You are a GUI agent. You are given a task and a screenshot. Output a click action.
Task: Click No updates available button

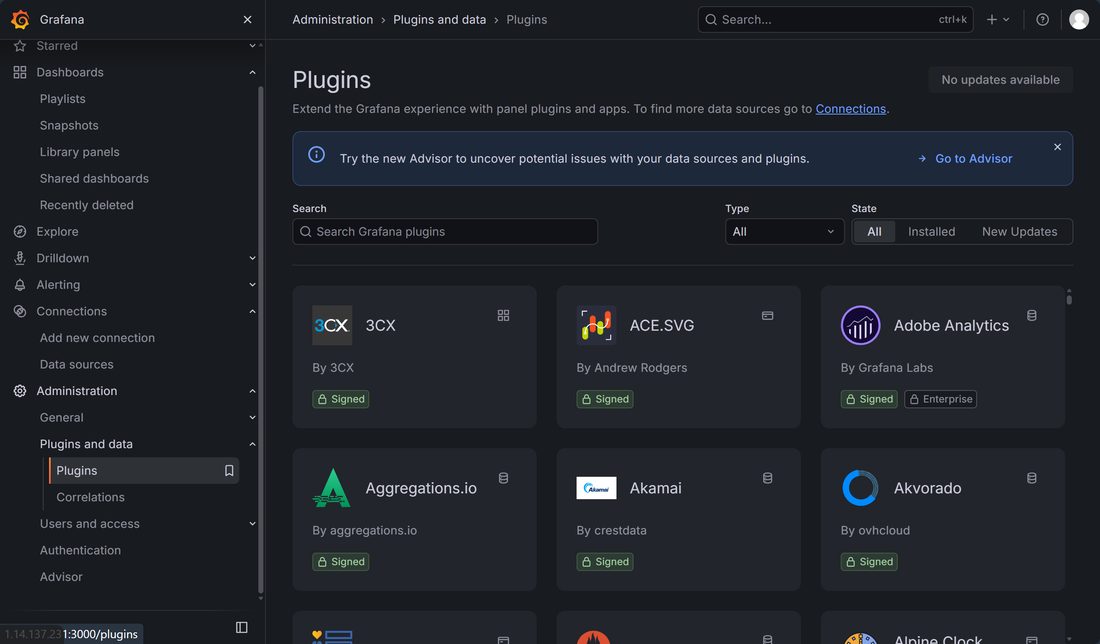[1000, 80]
